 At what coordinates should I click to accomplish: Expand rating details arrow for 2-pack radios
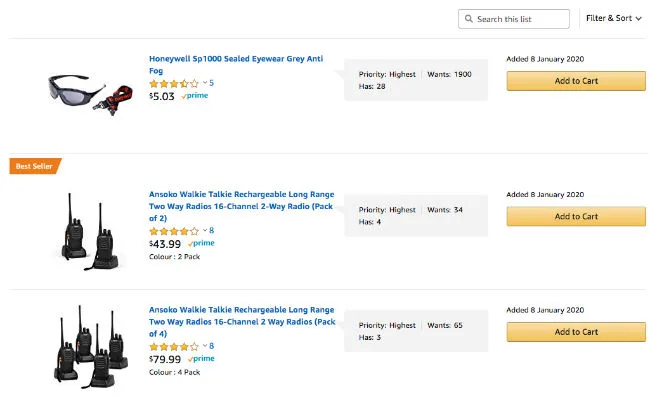pyautogui.click(x=203, y=231)
